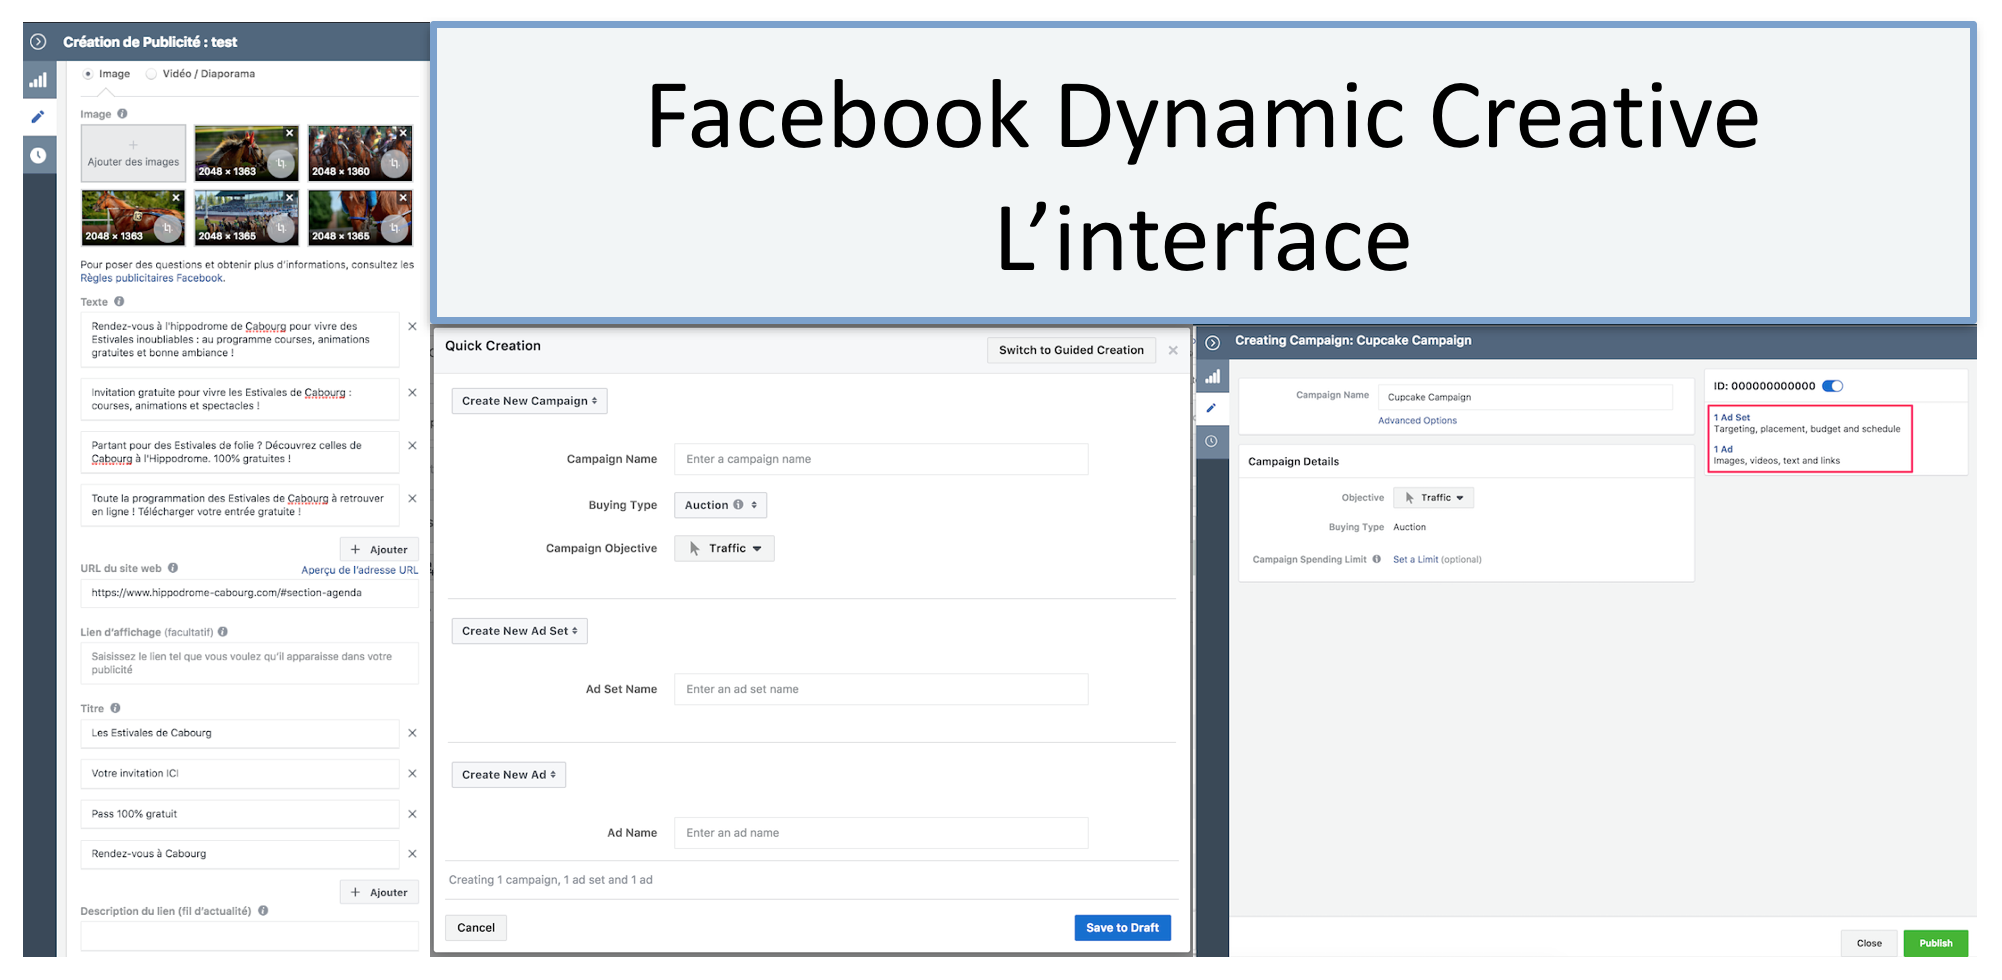
Task: Click the Save to Draft button
Action: 1122,928
